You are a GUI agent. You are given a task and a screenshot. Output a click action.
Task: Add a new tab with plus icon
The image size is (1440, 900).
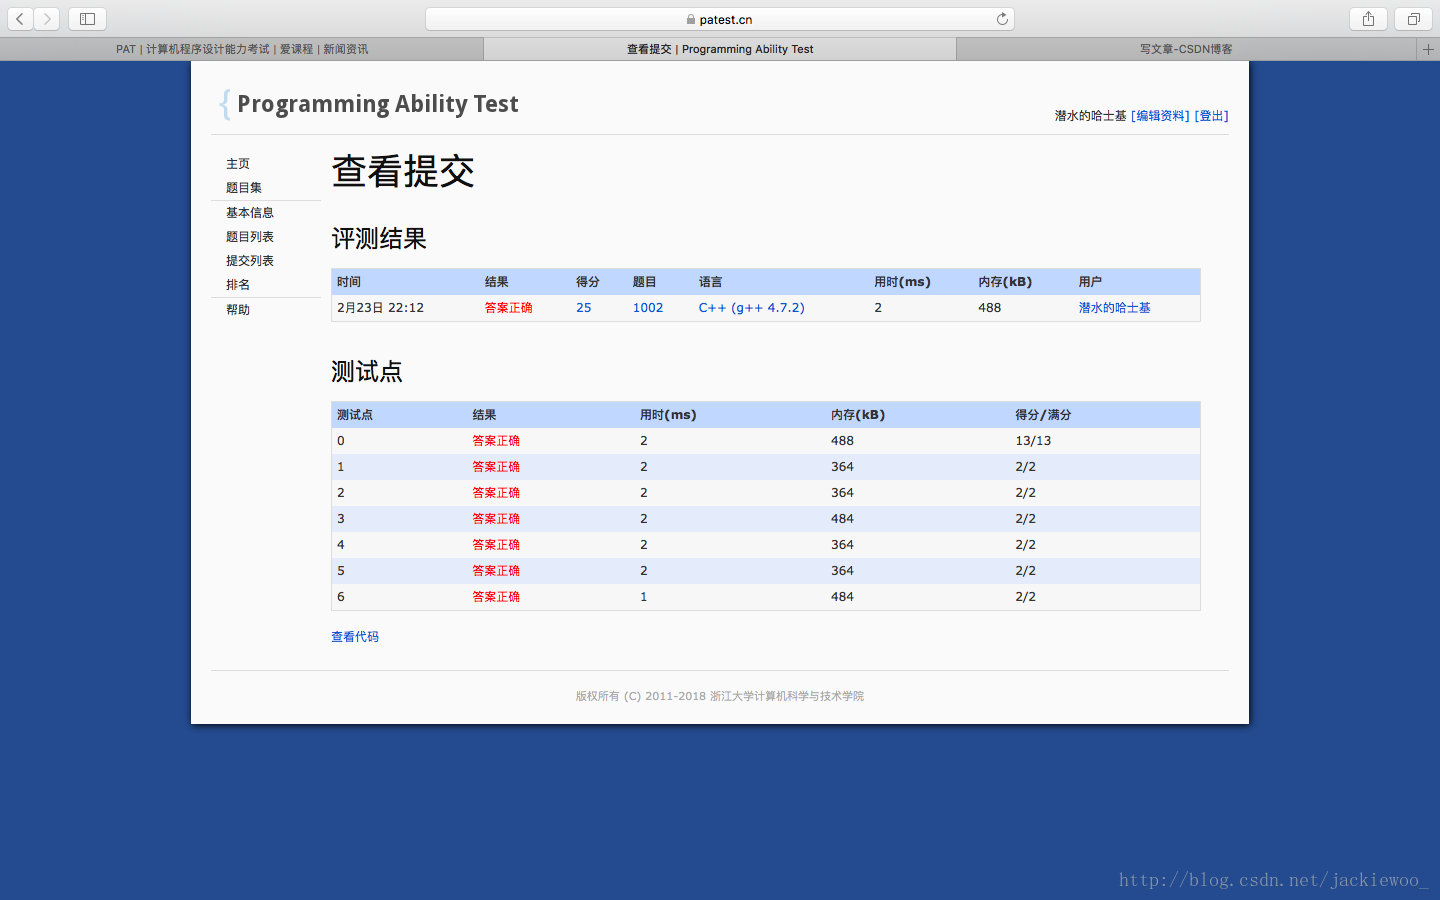click(1428, 49)
